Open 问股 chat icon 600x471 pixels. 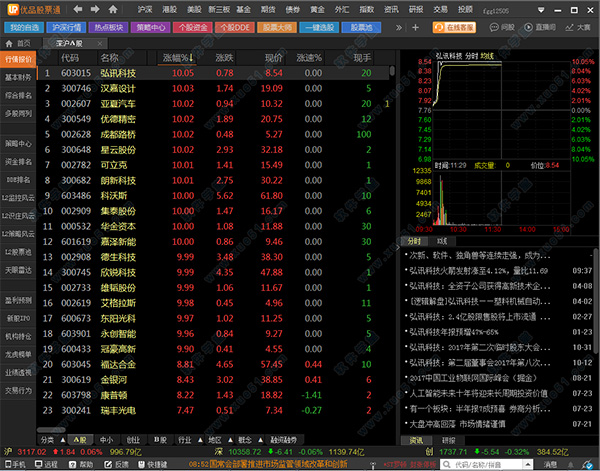tap(502, 27)
